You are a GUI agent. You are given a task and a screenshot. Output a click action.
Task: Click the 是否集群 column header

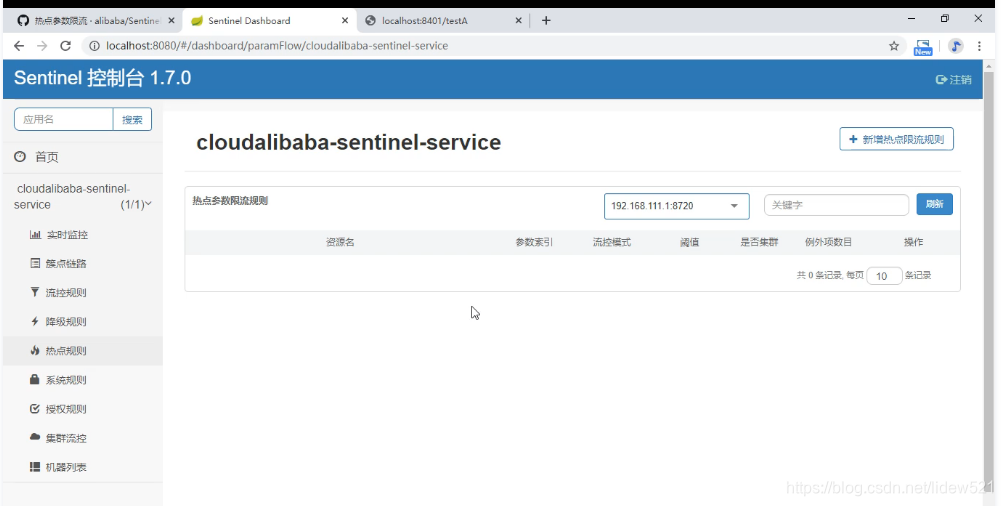759,242
